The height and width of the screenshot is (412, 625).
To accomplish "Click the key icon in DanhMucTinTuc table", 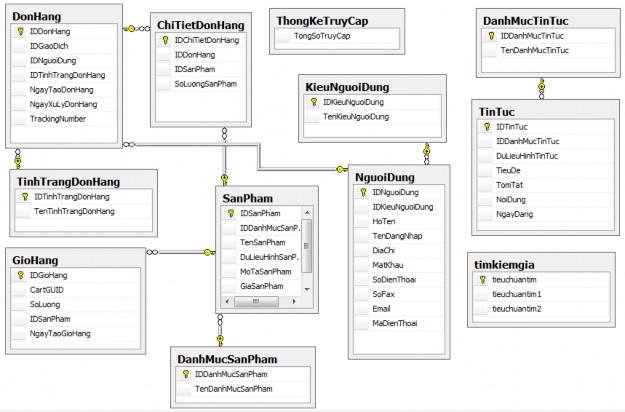I will pos(489,35).
